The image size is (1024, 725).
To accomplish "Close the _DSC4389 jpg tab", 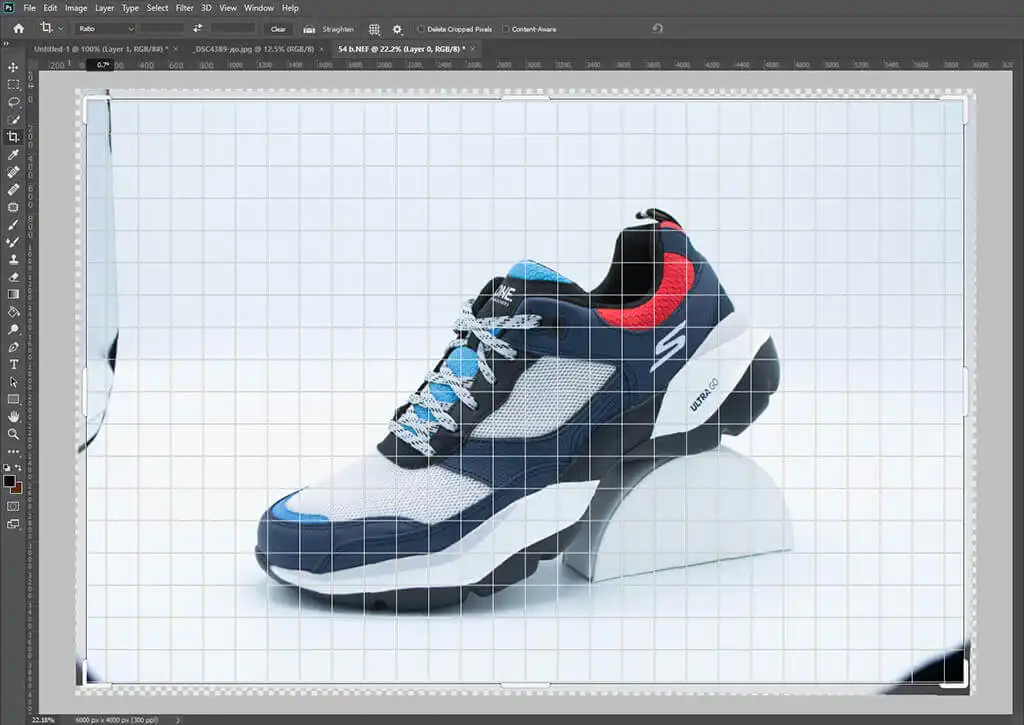I will tap(321, 49).
